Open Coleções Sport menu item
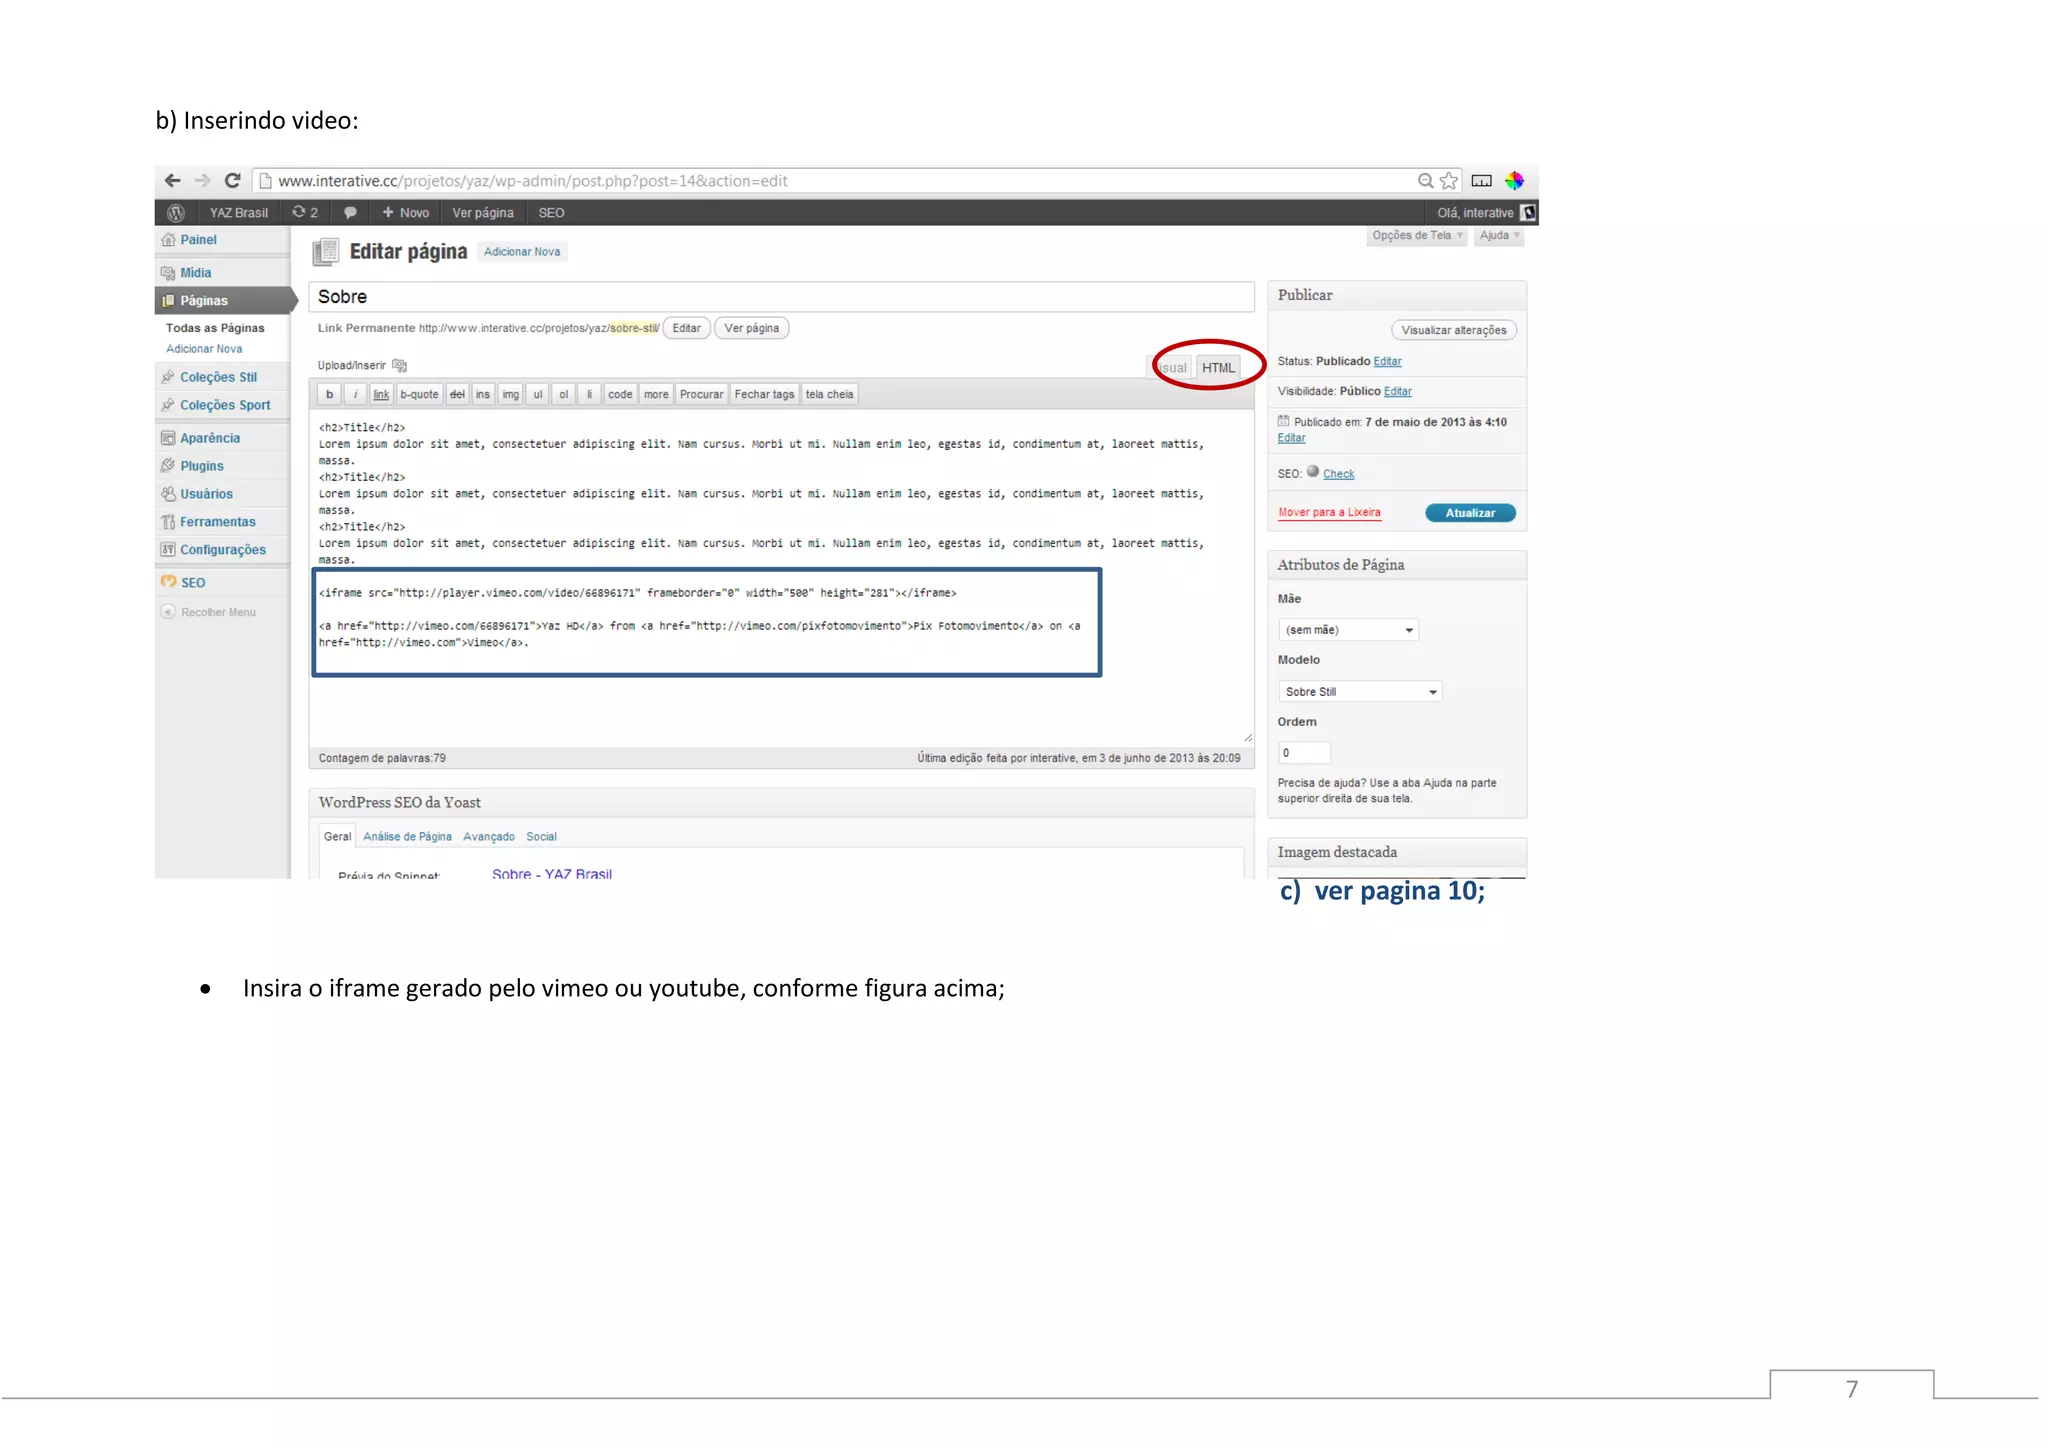2048x1448 pixels. point(225,406)
